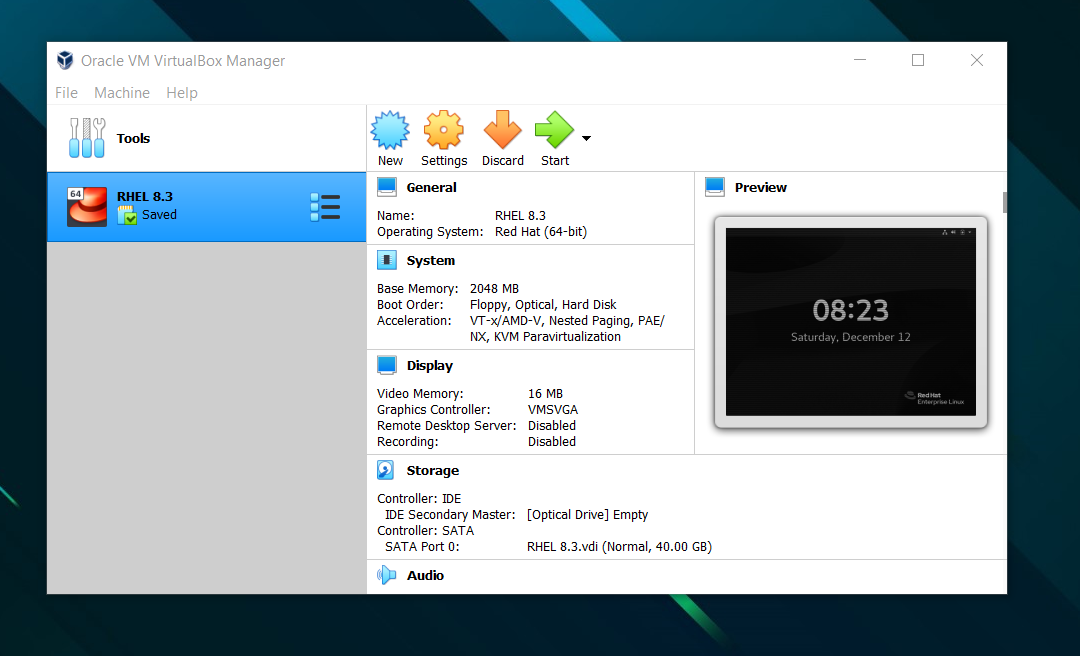
Task: Open RHEL 8.3 machine tools list menu
Action: (325, 207)
